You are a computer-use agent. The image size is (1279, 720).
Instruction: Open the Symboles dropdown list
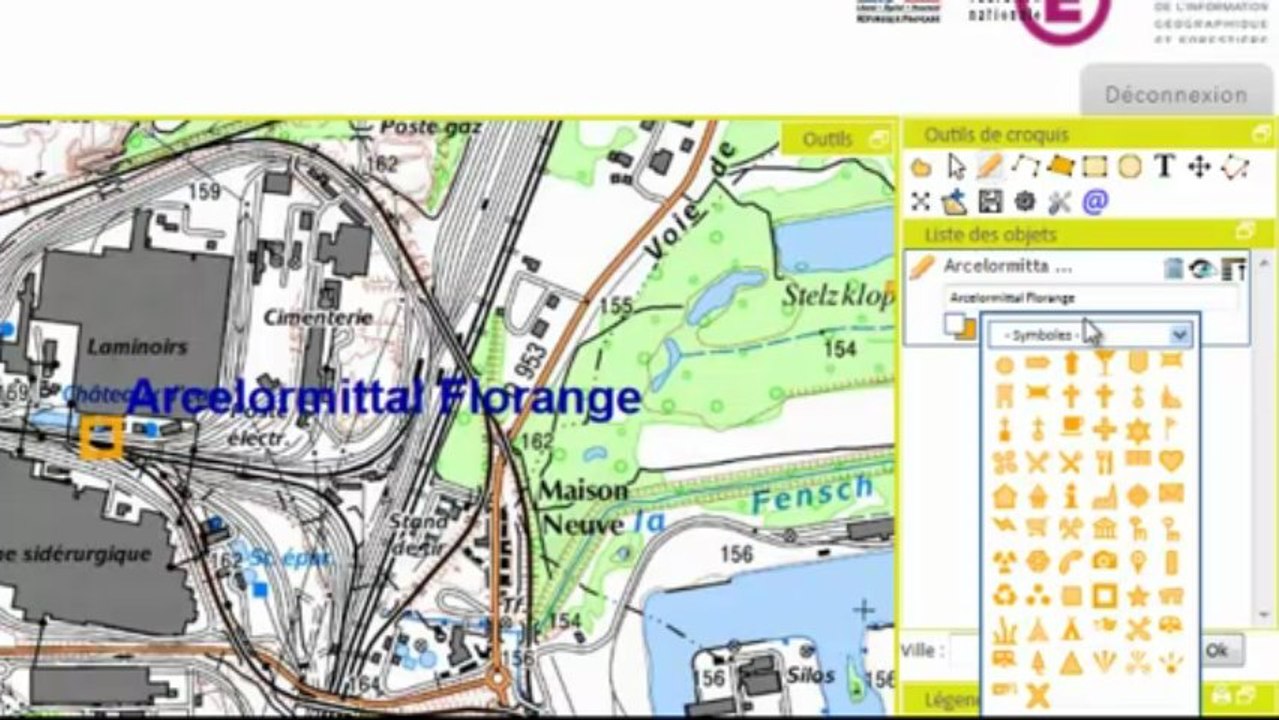coord(1091,335)
